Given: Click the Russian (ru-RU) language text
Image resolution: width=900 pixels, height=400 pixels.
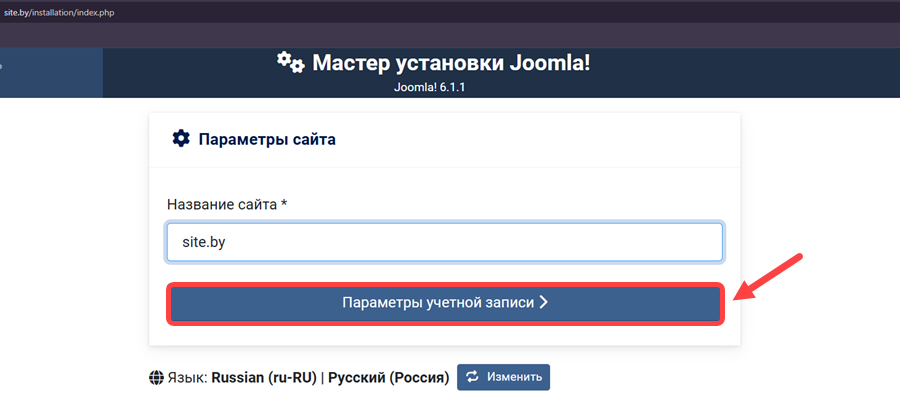Looking at the screenshot, I should tap(264, 378).
